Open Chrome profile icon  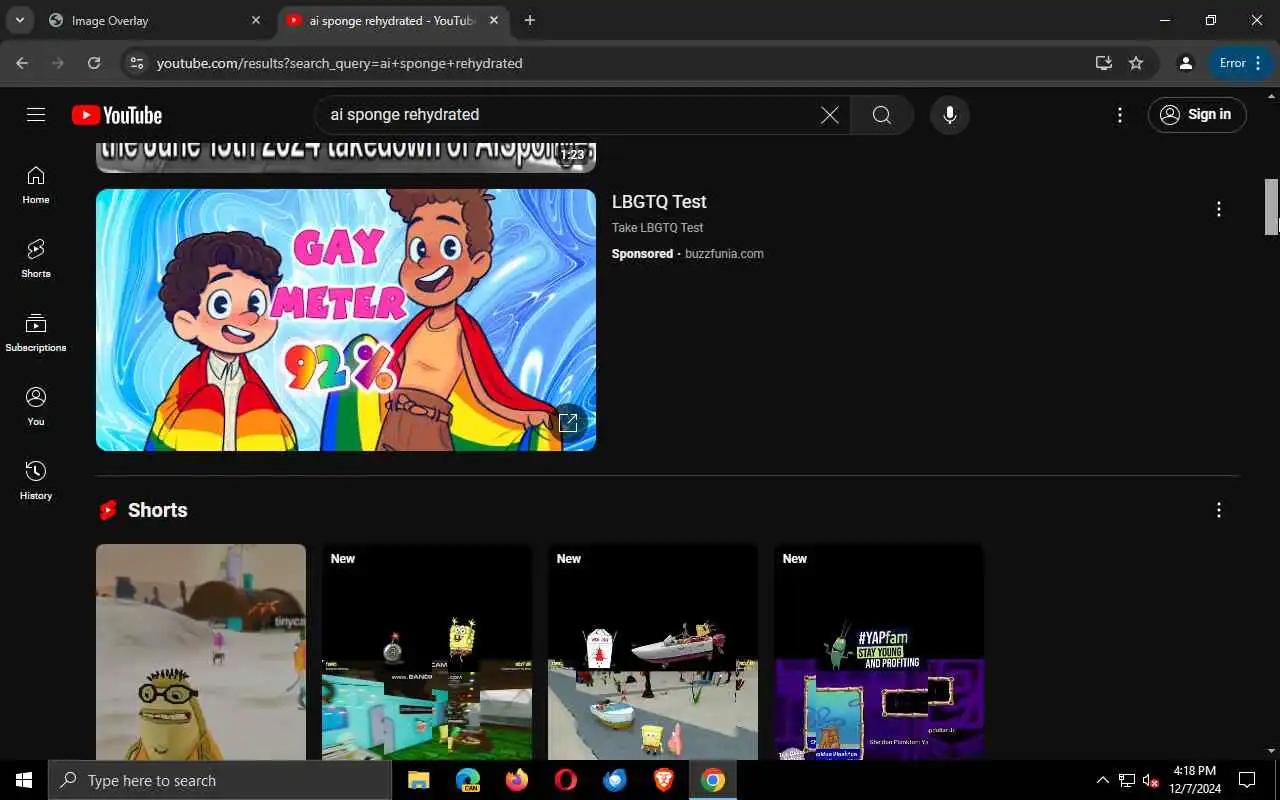1186,63
